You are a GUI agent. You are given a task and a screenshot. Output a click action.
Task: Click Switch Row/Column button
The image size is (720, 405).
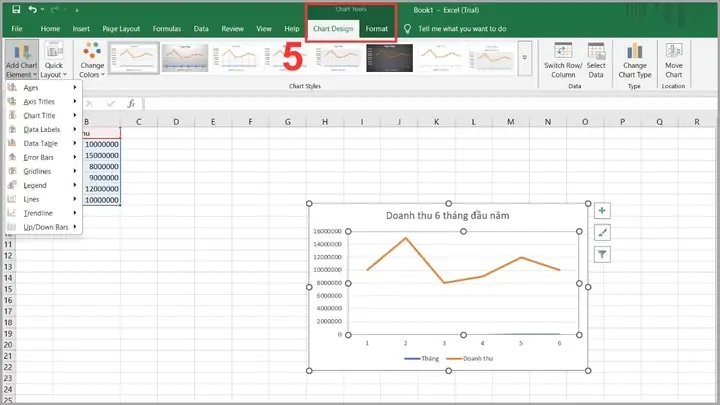click(563, 60)
